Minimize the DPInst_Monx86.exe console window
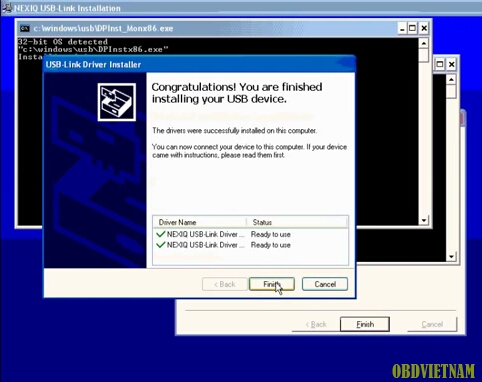Viewport: 482px width, 382px height. pos(402,28)
